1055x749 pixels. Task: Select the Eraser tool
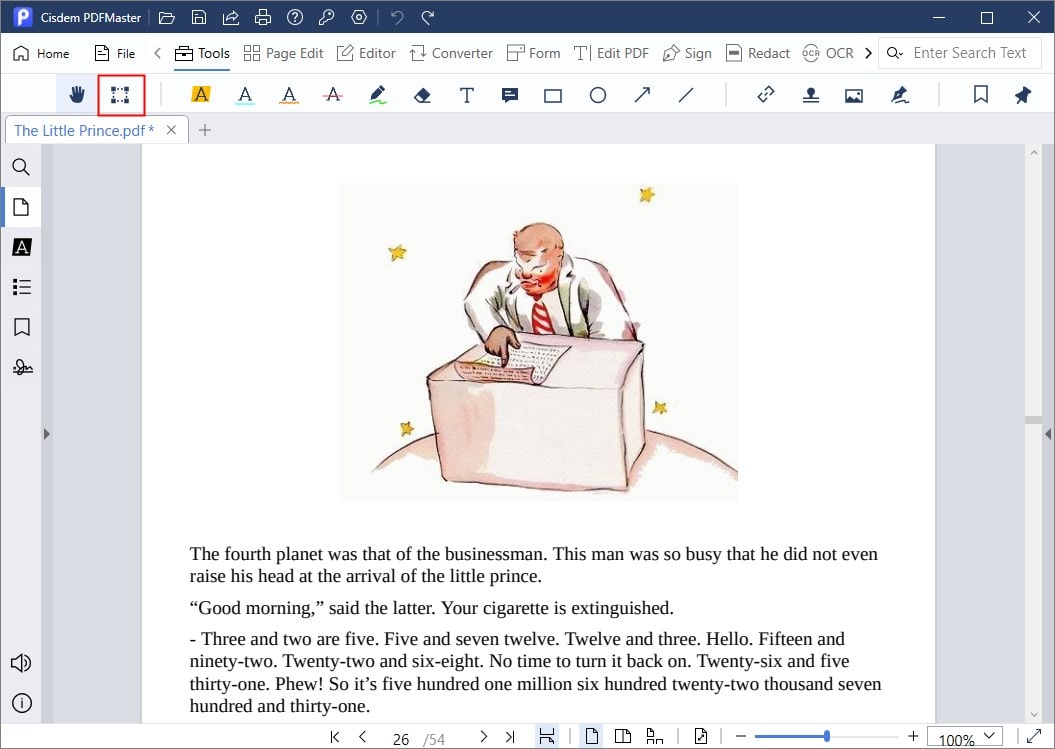[x=422, y=96]
